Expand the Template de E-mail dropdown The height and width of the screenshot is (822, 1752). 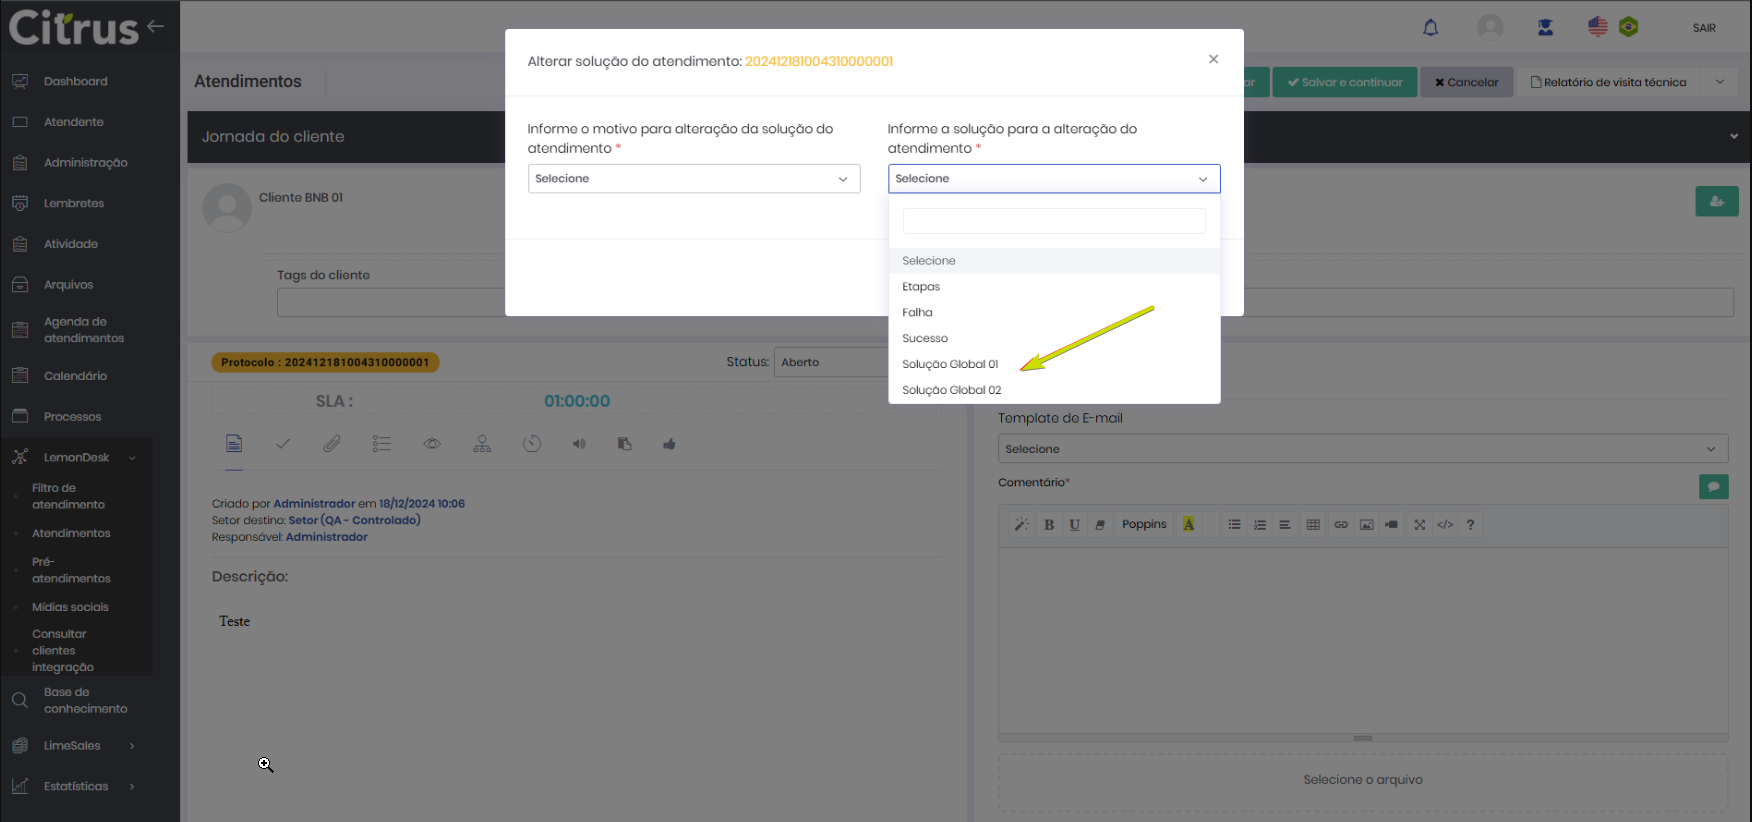[x=1362, y=449]
